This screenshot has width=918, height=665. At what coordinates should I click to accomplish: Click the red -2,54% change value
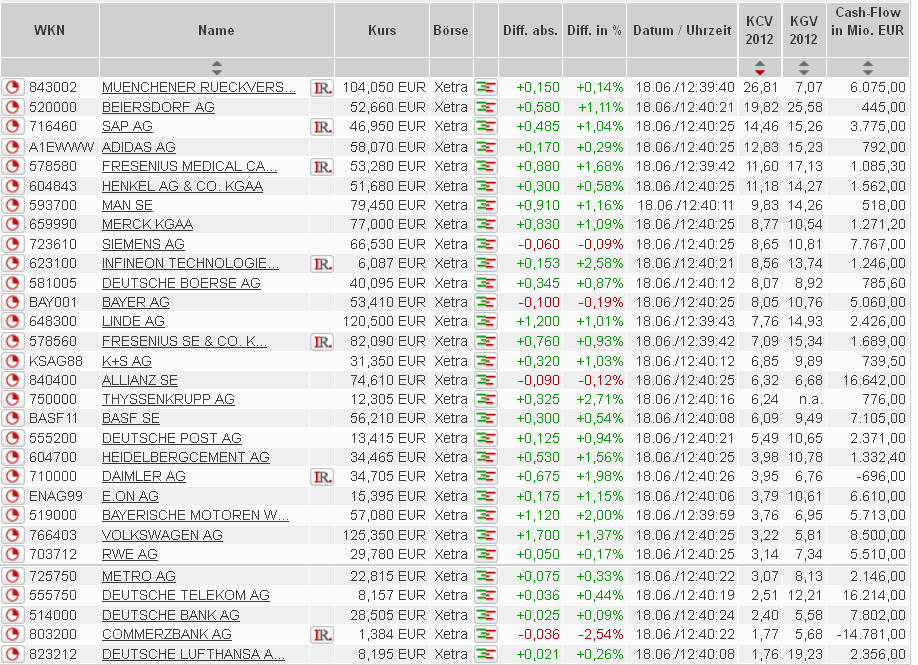pyautogui.click(x=600, y=635)
